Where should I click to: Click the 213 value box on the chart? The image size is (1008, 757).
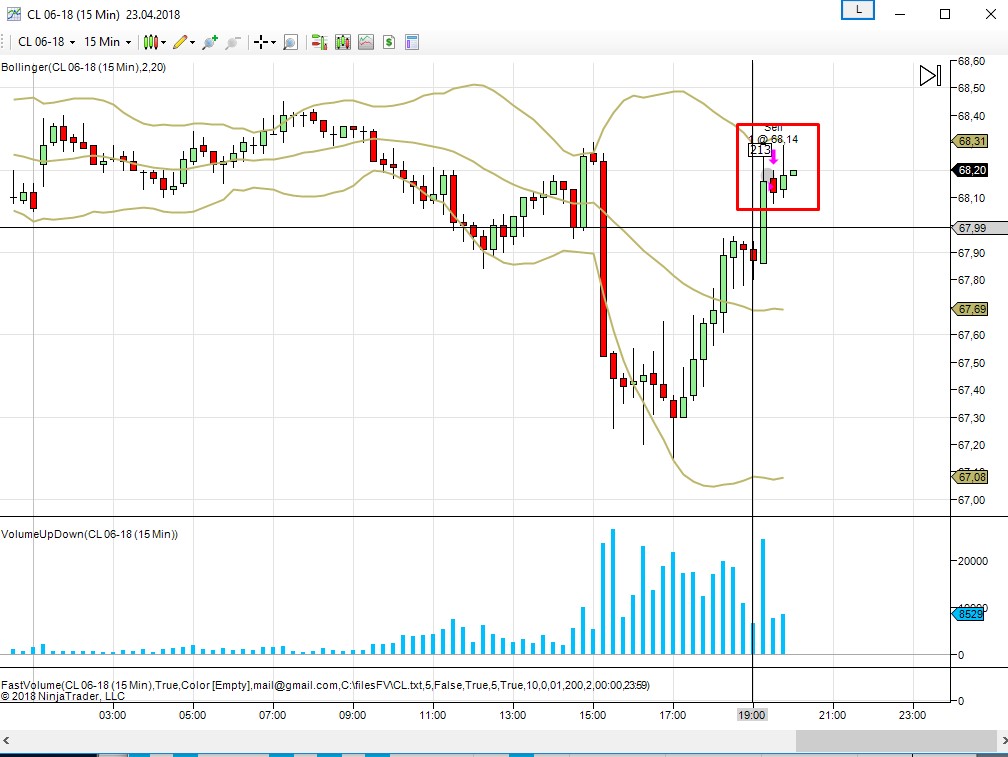pyautogui.click(x=759, y=150)
